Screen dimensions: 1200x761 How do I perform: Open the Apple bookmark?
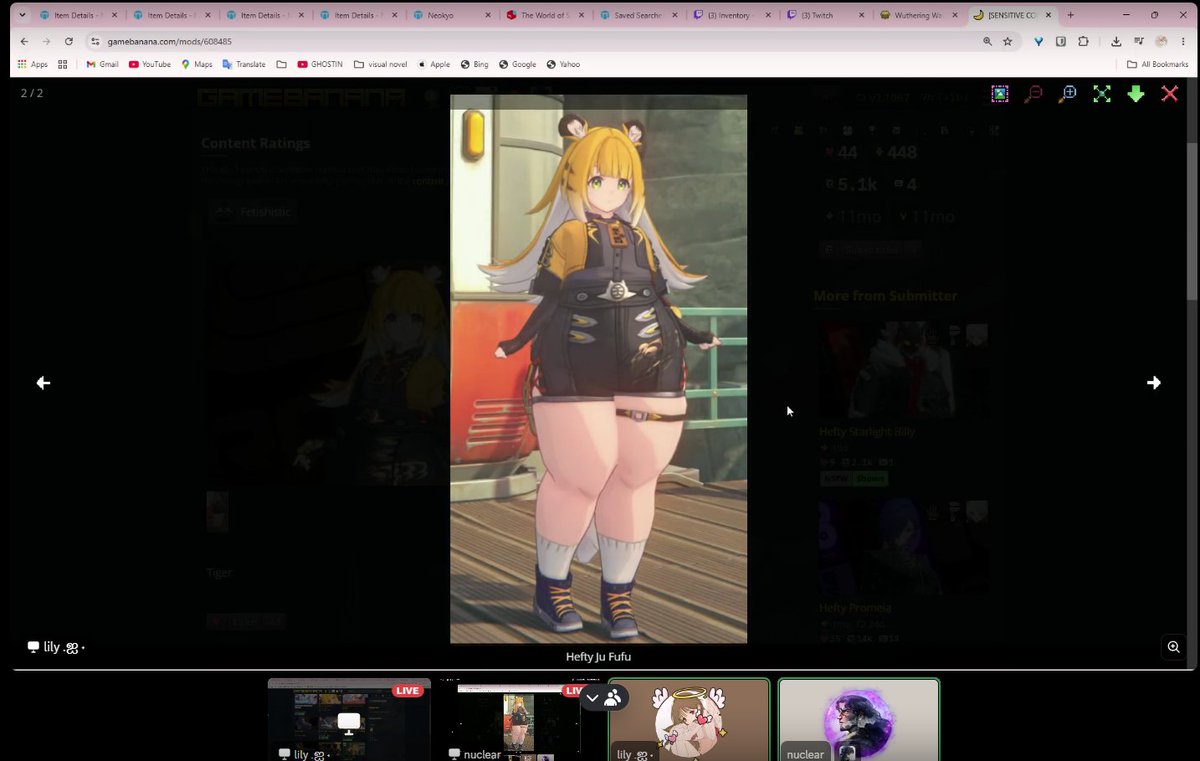click(x=433, y=64)
